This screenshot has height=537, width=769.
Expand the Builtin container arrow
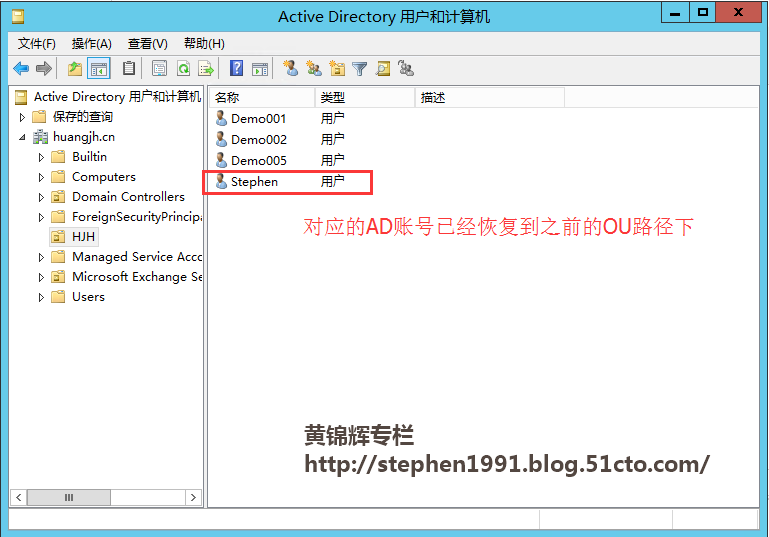[41, 157]
